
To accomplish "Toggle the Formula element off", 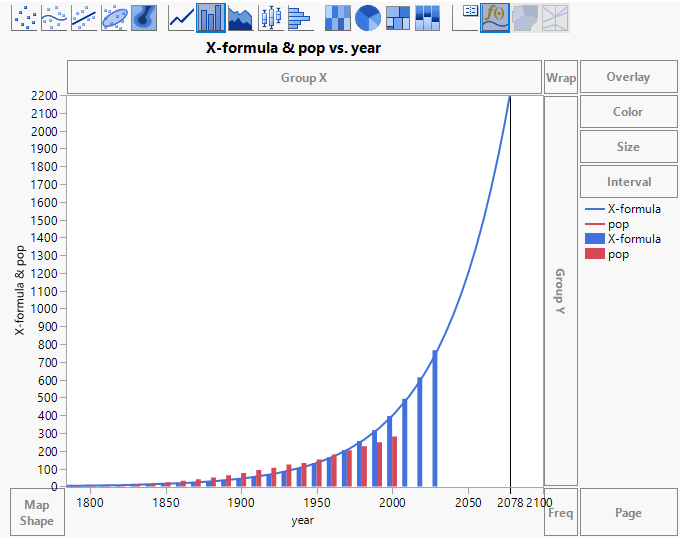I will (x=494, y=17).
